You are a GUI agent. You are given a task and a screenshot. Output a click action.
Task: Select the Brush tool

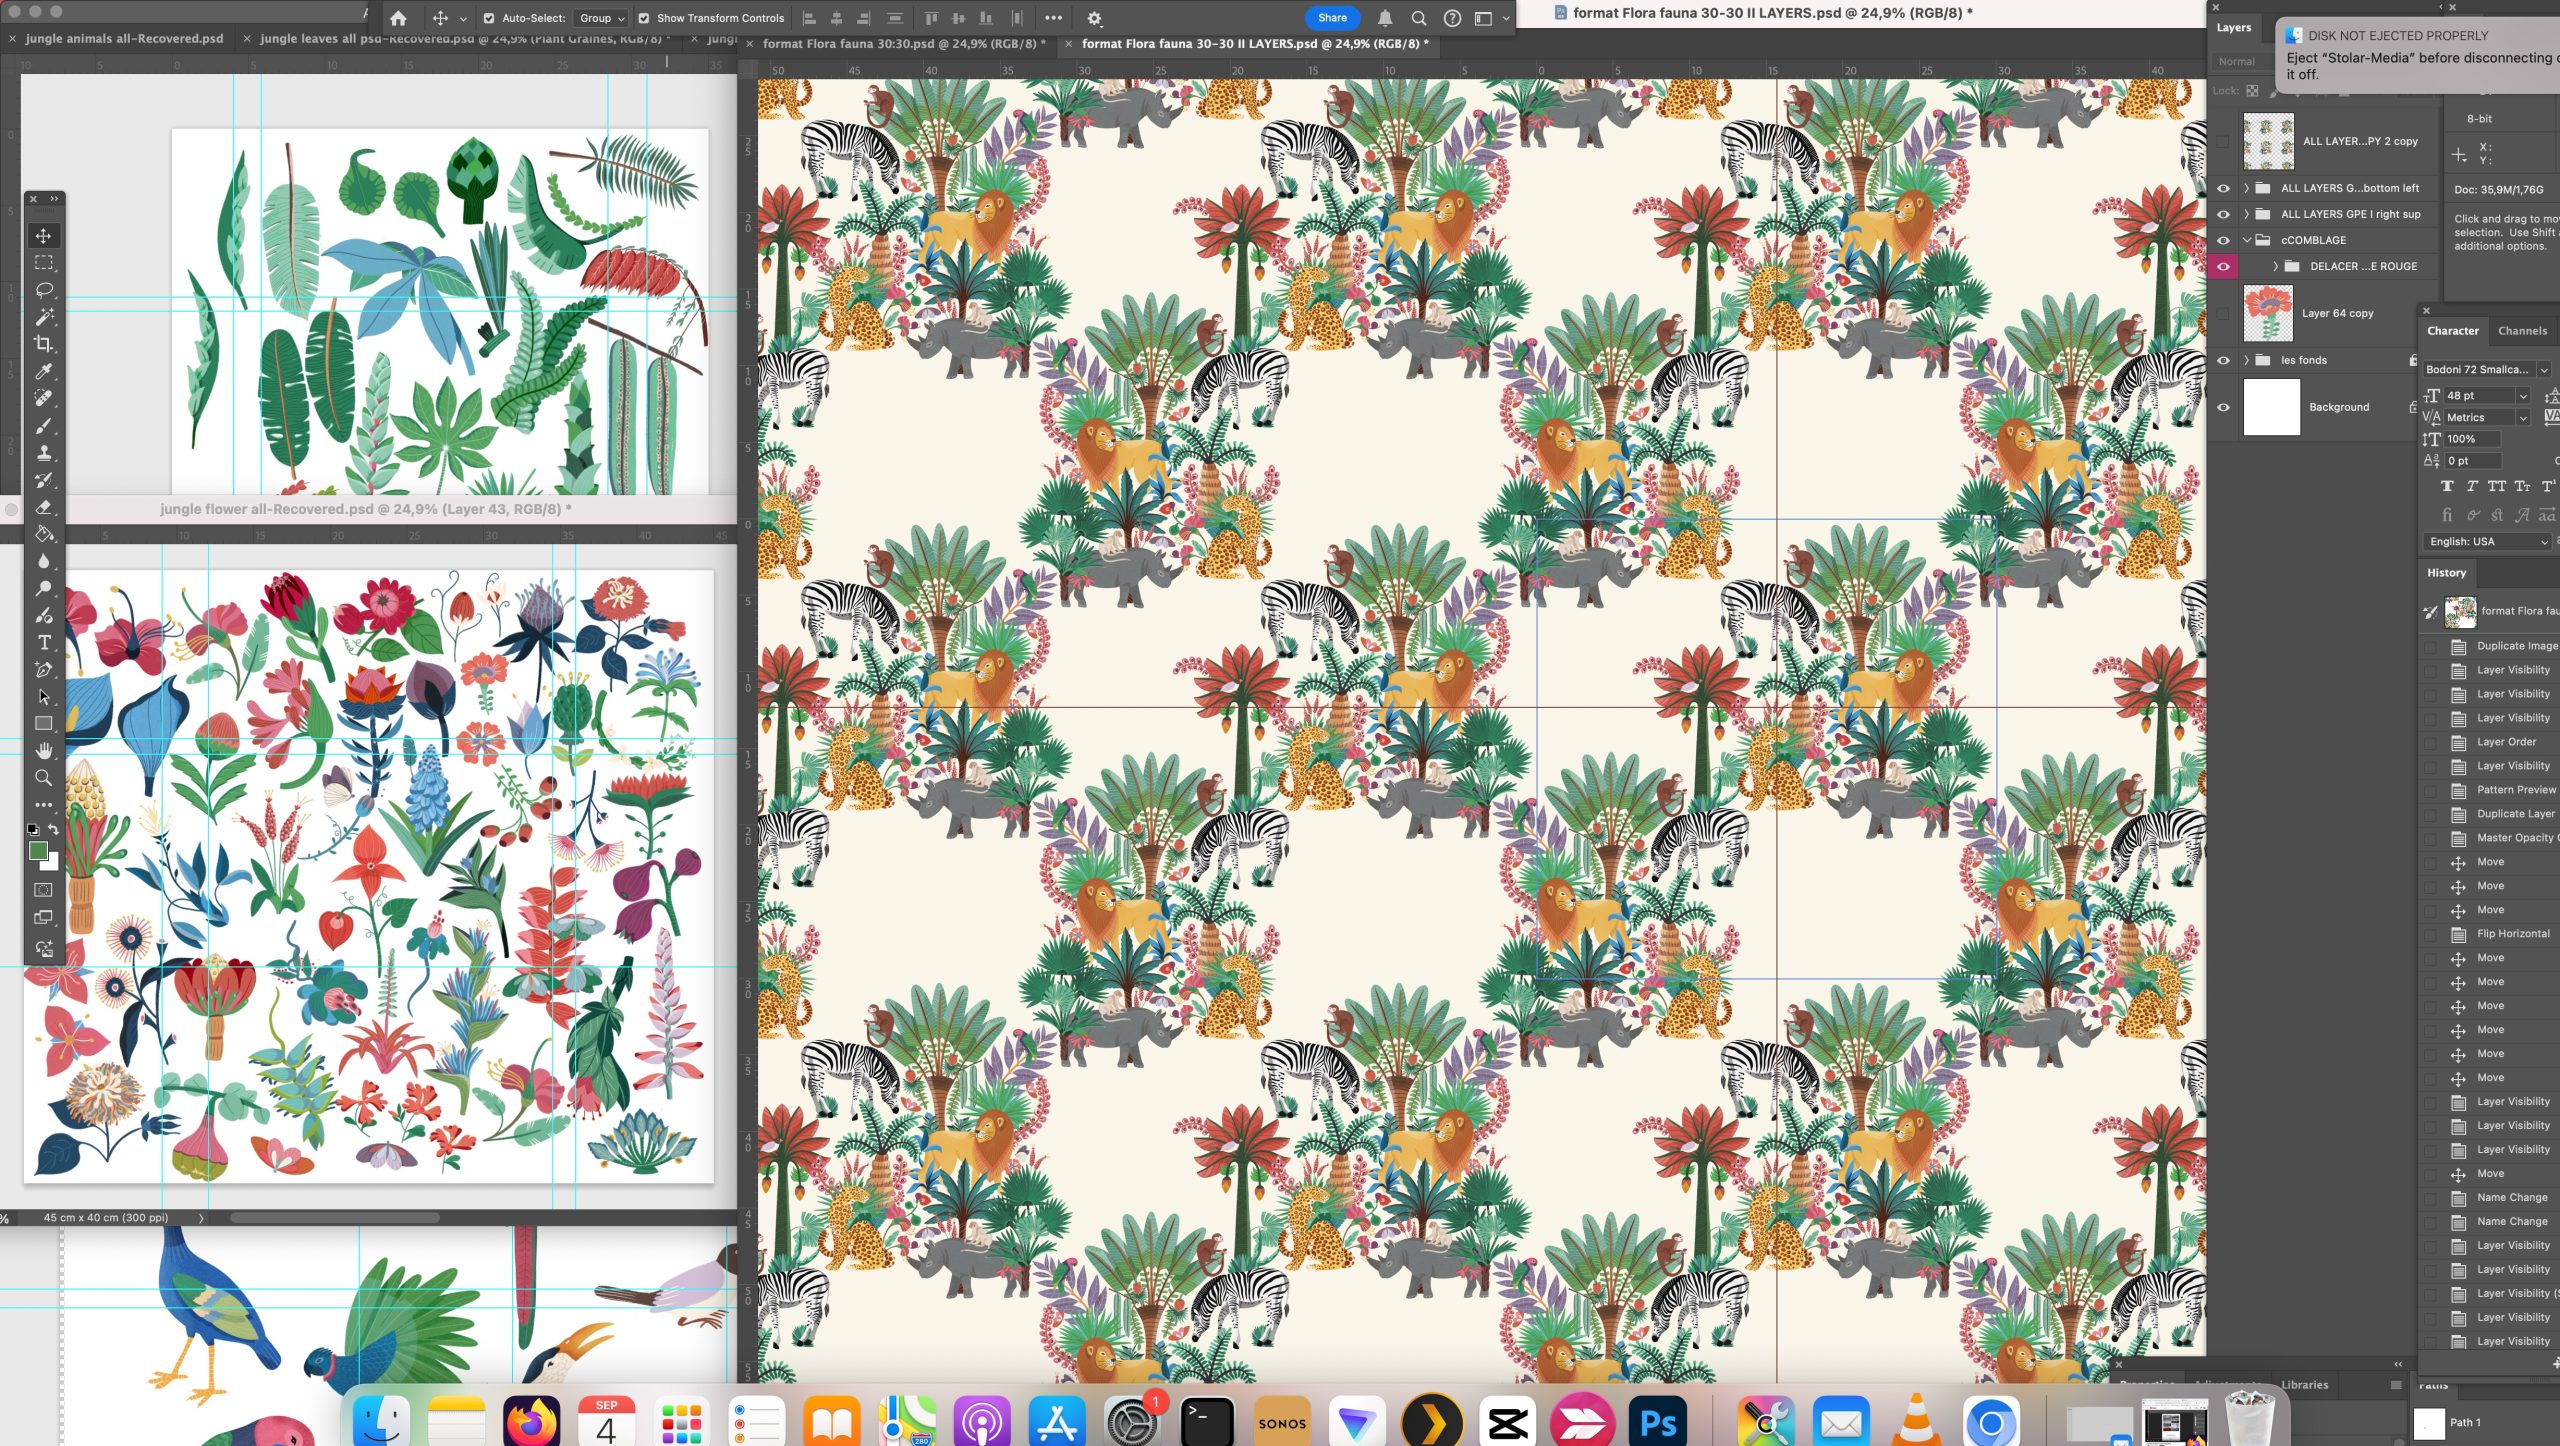point(43,426)
